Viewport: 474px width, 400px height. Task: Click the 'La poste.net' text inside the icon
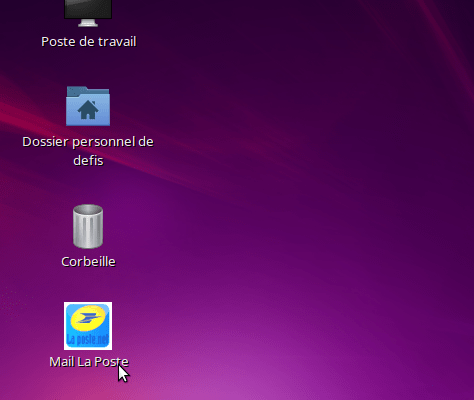pos(88,339)
